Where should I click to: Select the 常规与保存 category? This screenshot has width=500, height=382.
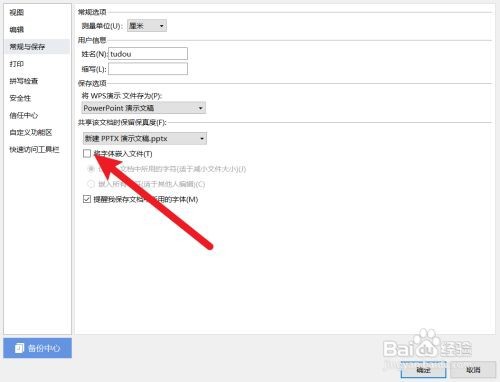pyautogui.click(x=37, y=47)
